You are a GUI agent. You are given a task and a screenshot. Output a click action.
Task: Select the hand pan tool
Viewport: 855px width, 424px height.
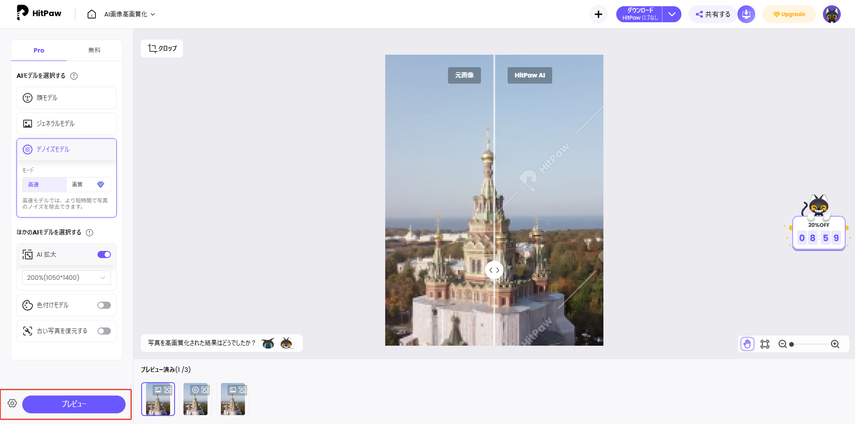[x=747, y=344]
